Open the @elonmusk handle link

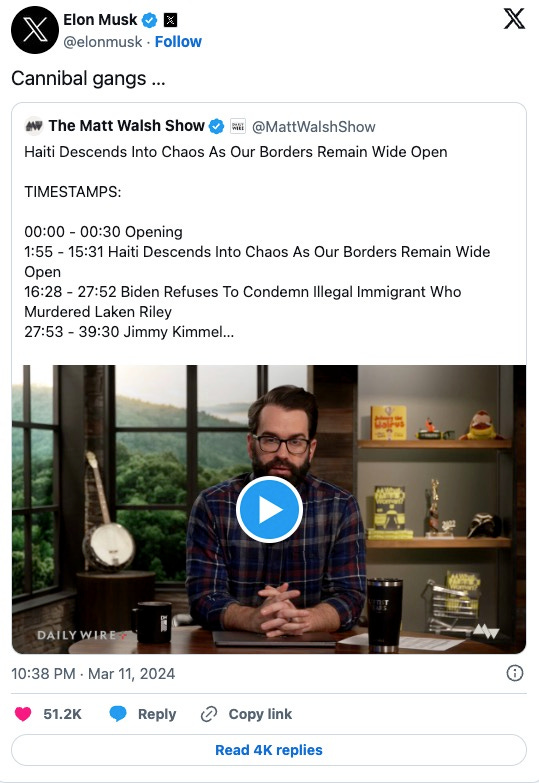[102, 42]
